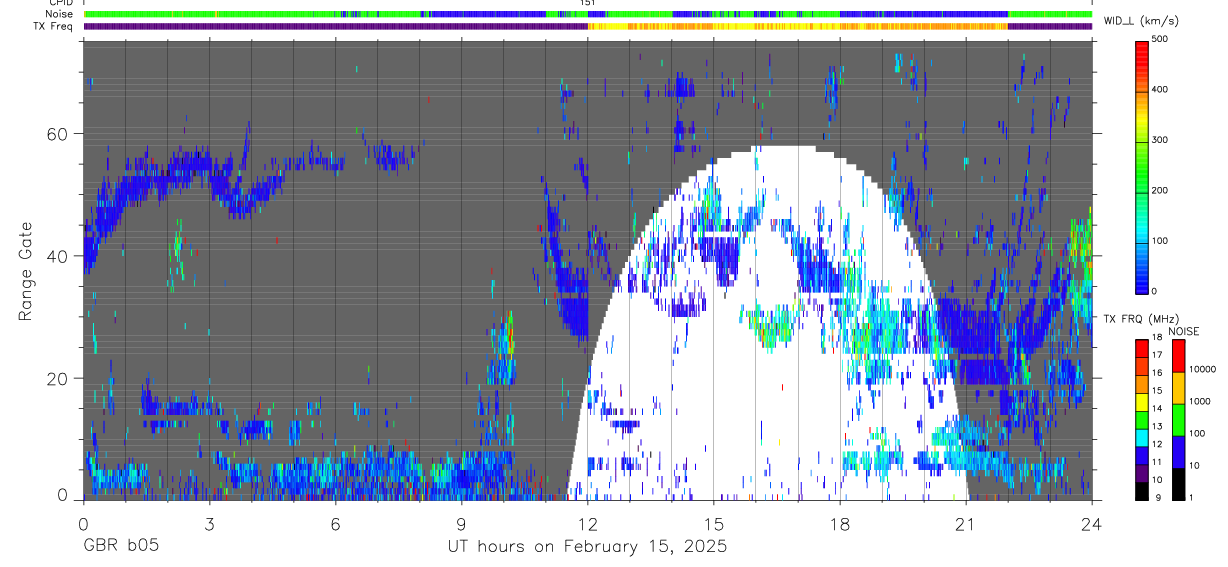Click the 0 hour tick on the UT axis
Screen dimensions: 1228x567
point(83,523)
